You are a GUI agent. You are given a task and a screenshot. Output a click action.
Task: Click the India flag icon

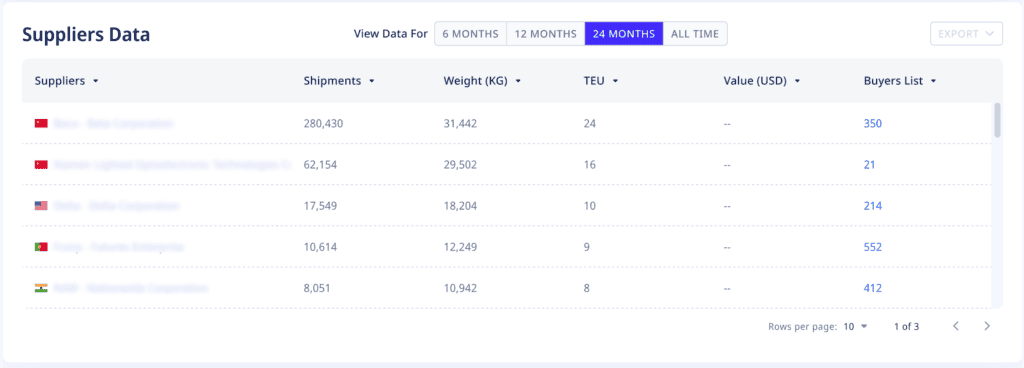[x=41, y=288]
